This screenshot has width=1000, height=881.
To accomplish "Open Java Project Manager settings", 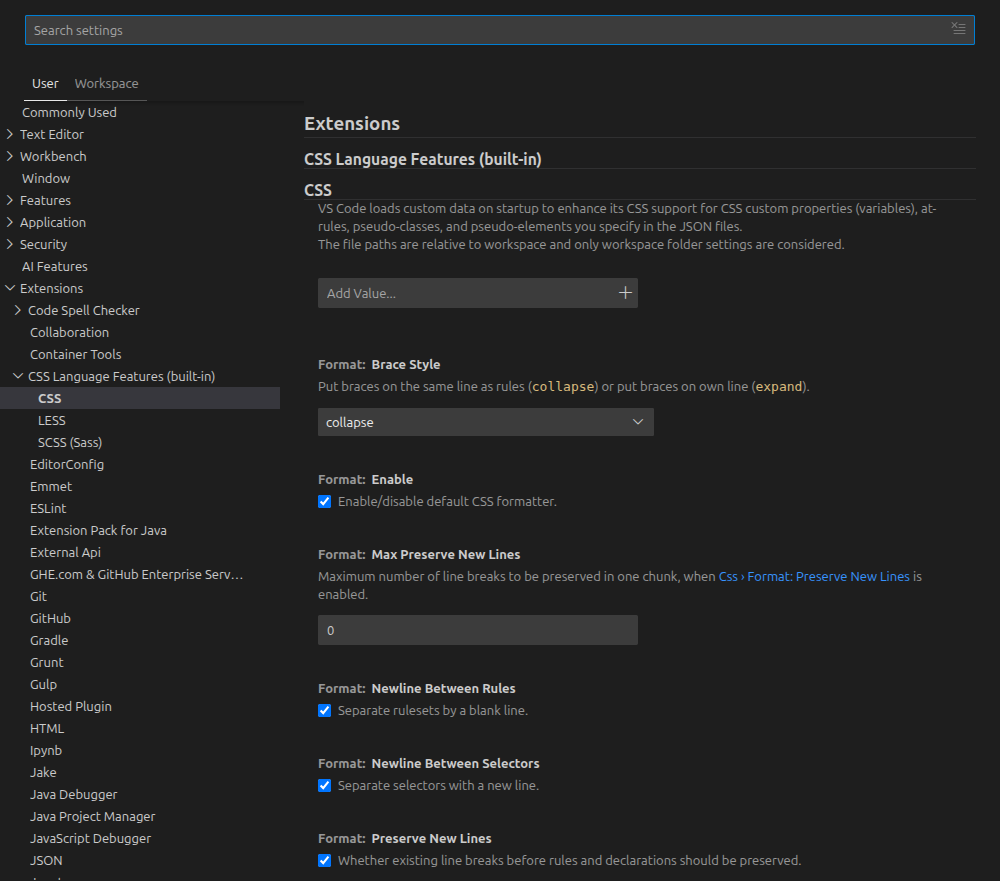I will click(92, 817).
